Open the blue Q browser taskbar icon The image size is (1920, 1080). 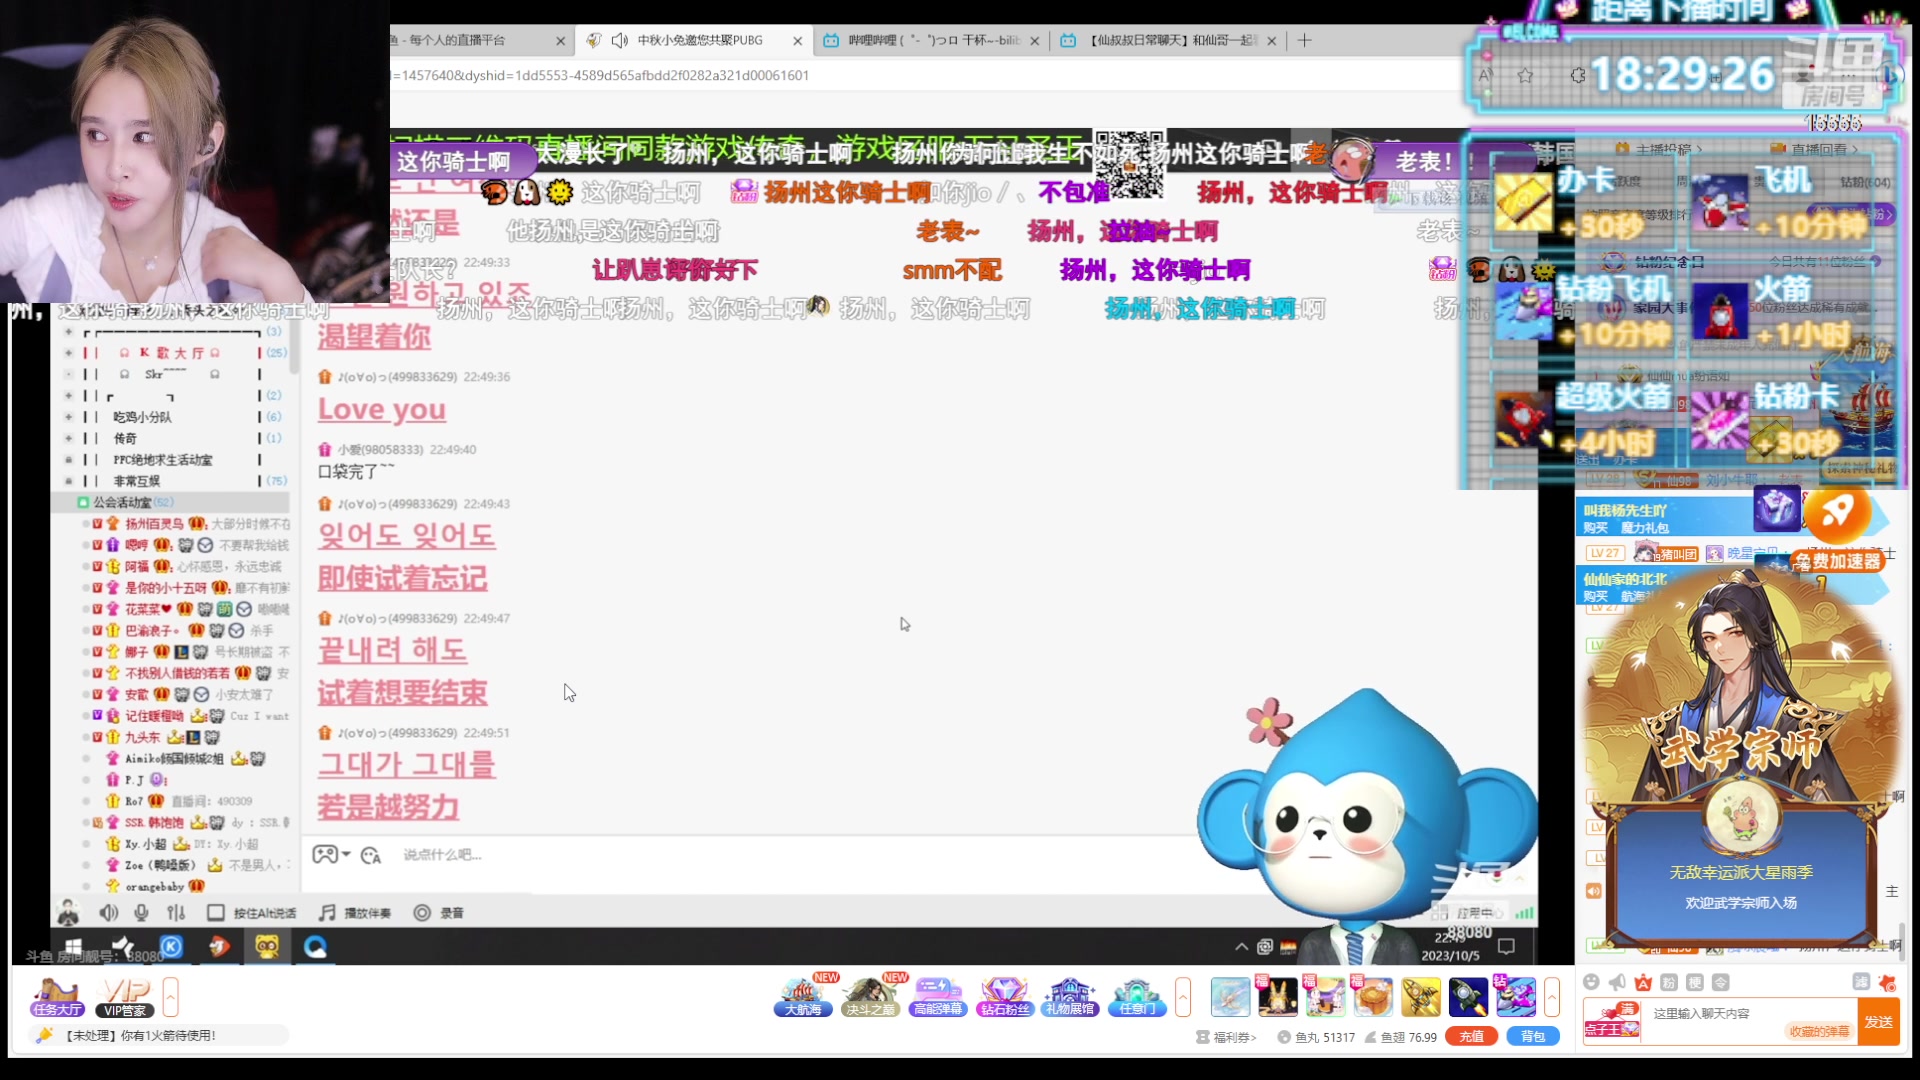click(315, 946)
